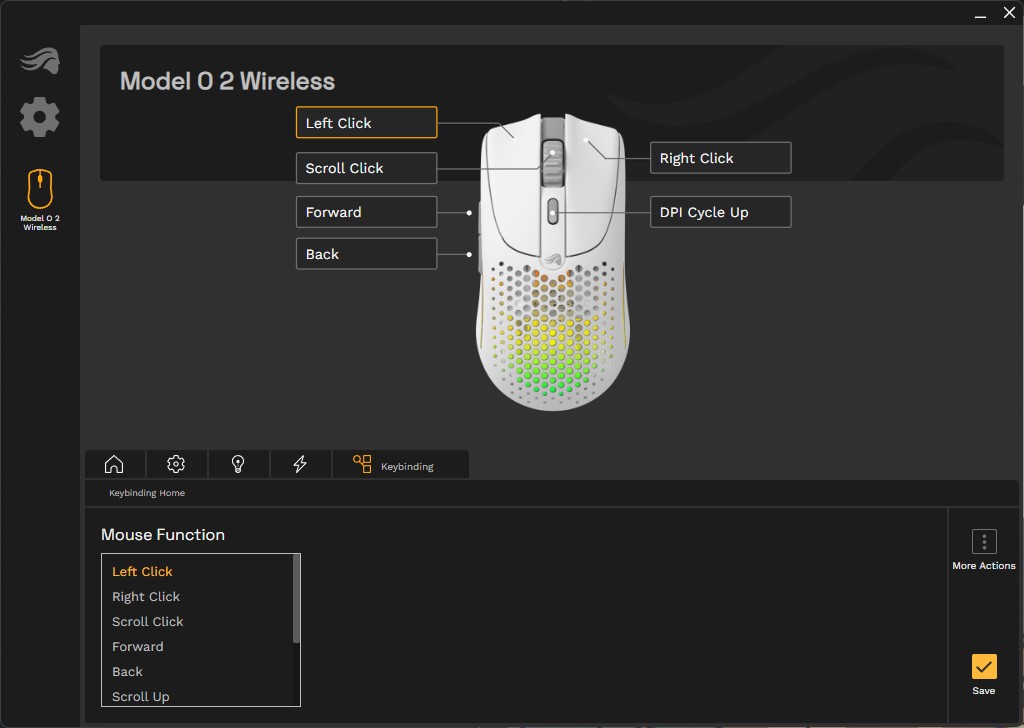Image resolution: width=1024 pixels, height=728 pixels.
Task: Save the keybinding with checkmark button
Action: (984, 667)
